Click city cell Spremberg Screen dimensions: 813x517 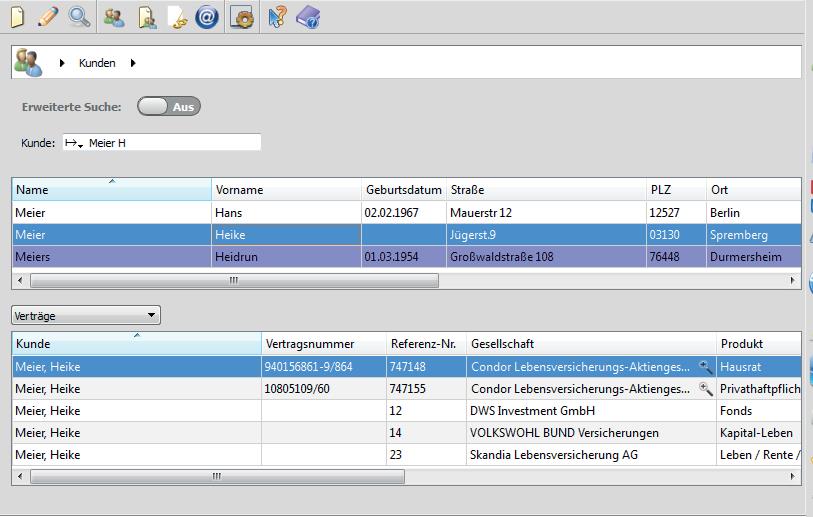pyautogui.click(x=754, y=234)
